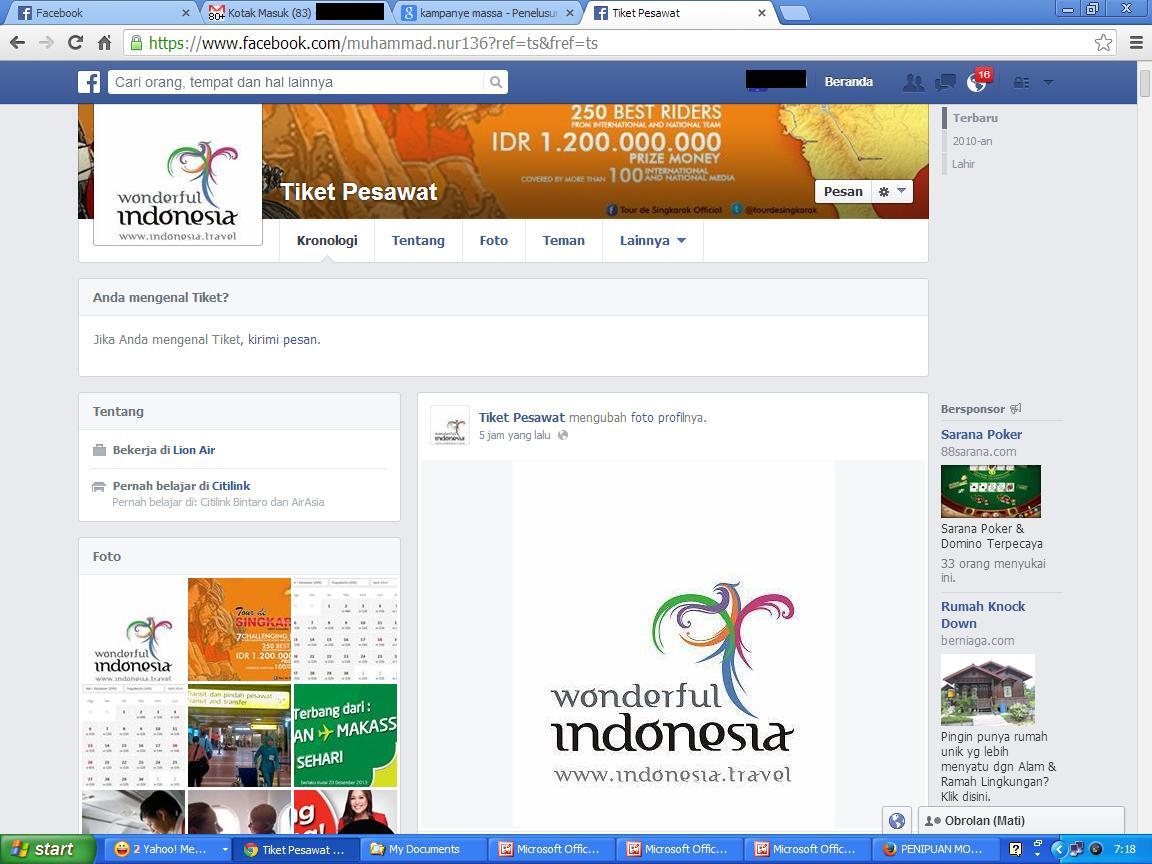Open the Tour de Singkarak photo thumbnail
The width and height of the screenshot is (1152, 864).
tap(240, 630)
